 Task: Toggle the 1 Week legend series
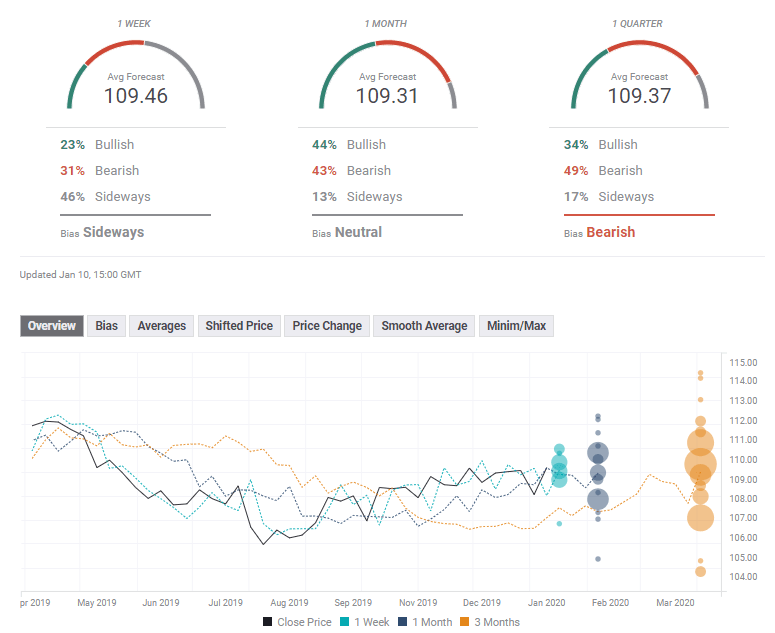tap(367, 622)
